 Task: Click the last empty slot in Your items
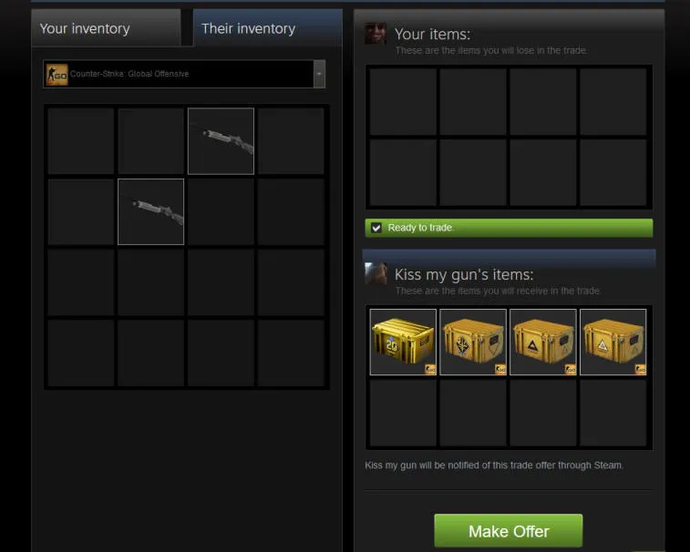tap(613, 172)
